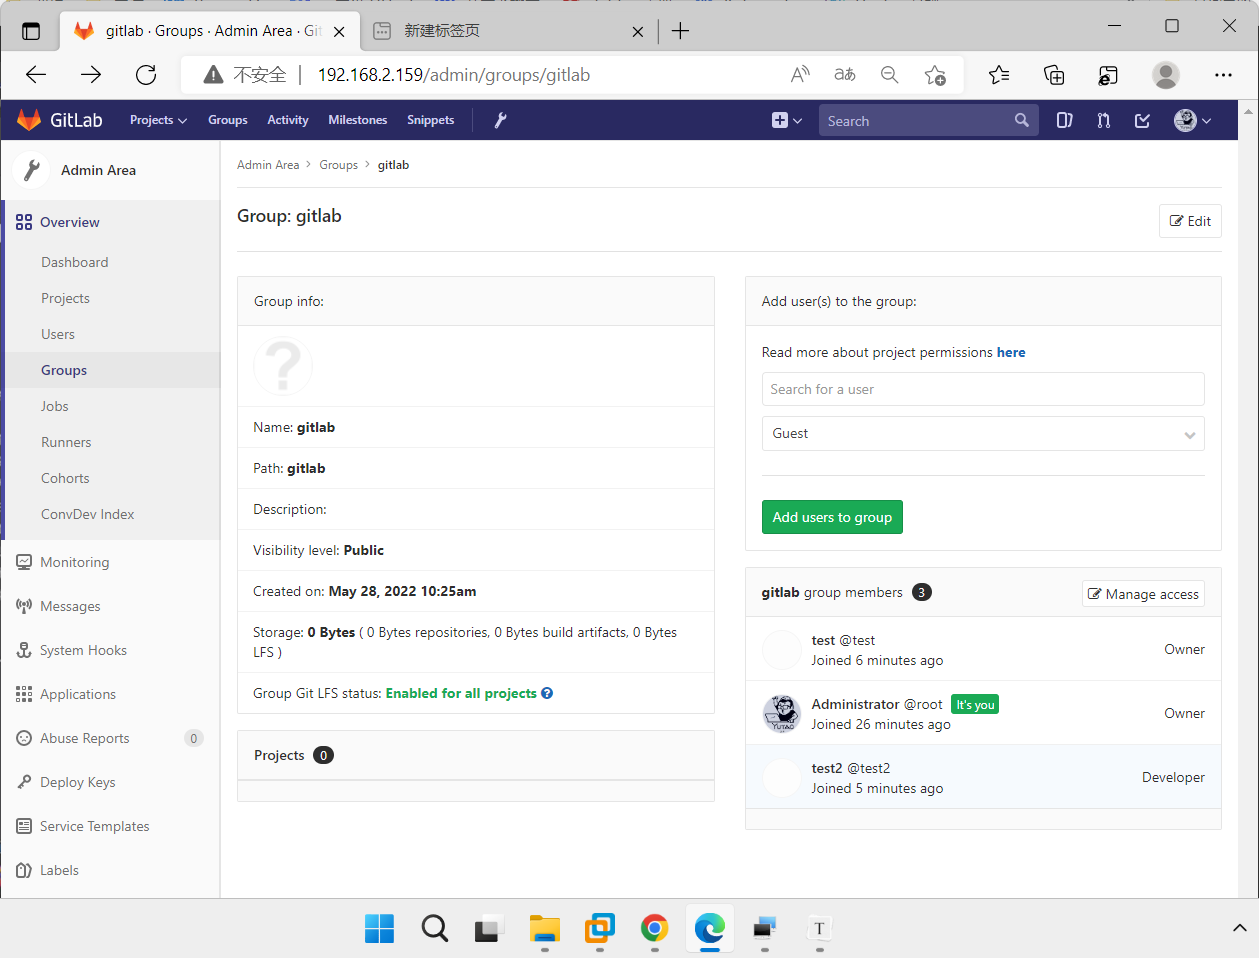This screenshot has width=1259, height=958.
Task: Open Dashboard in the sidebar
Action: click(x=75, y=262)
